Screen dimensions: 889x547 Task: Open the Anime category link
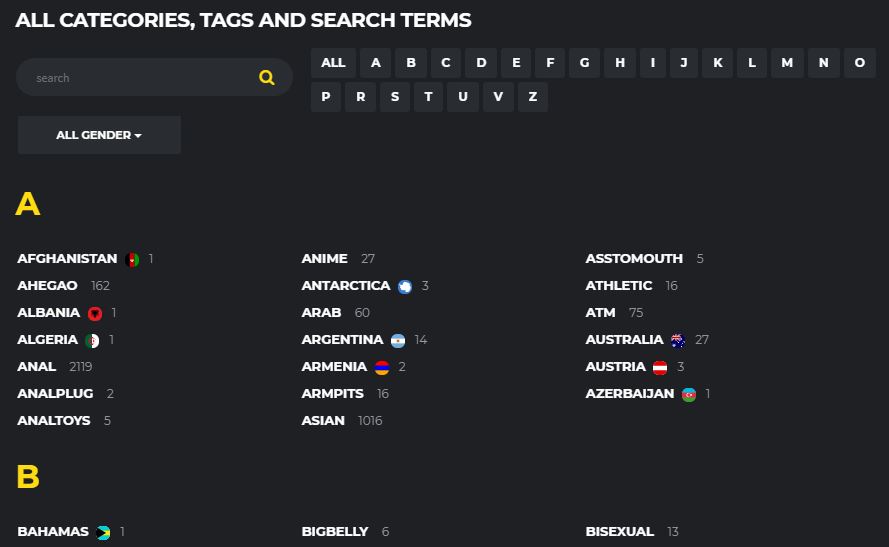tap(325, 259)
